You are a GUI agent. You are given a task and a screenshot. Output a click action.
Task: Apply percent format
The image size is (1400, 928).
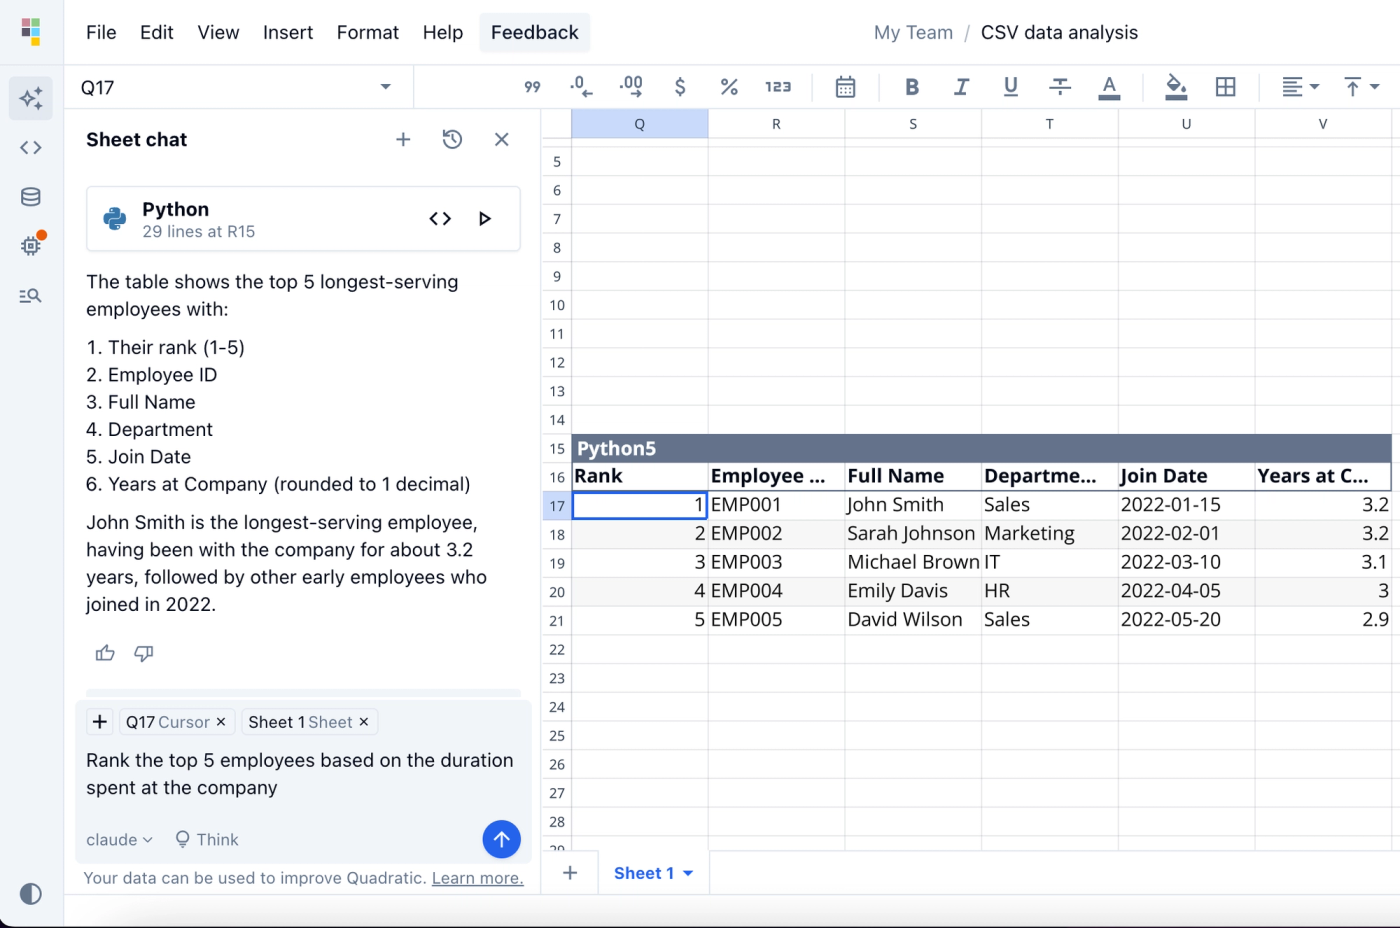point(729,87)
